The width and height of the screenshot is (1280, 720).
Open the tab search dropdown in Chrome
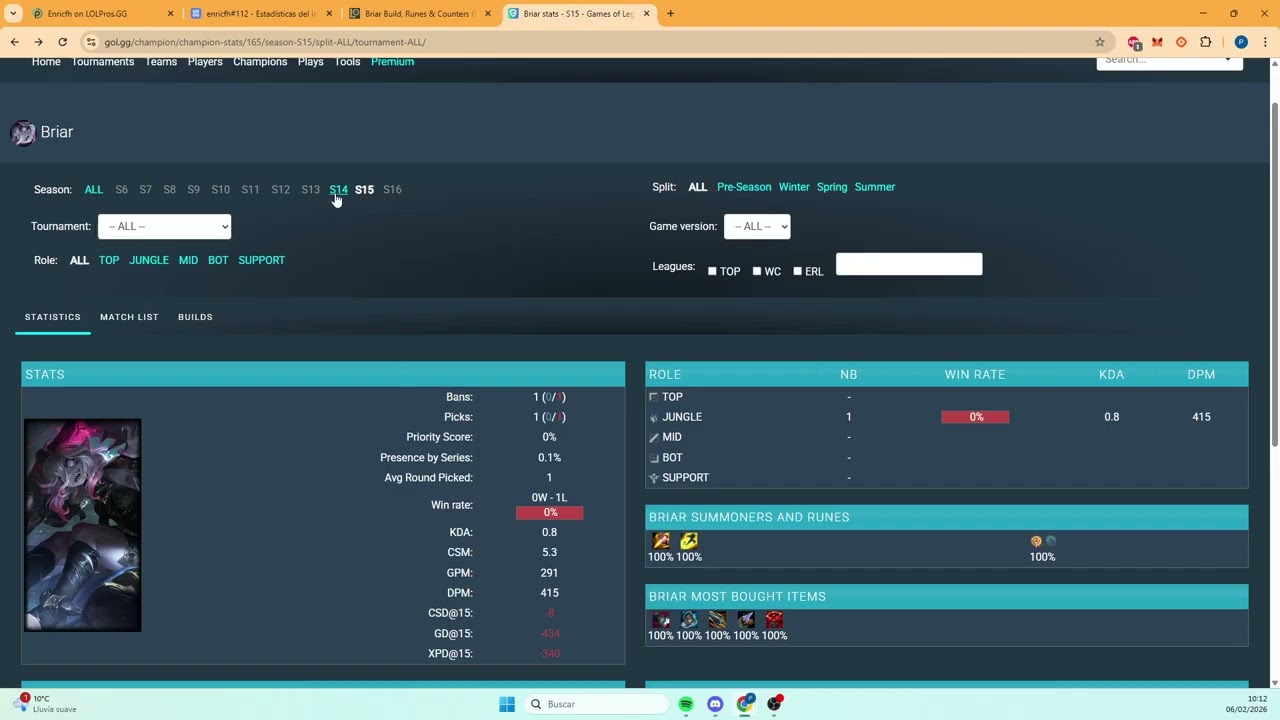point(13,14)
